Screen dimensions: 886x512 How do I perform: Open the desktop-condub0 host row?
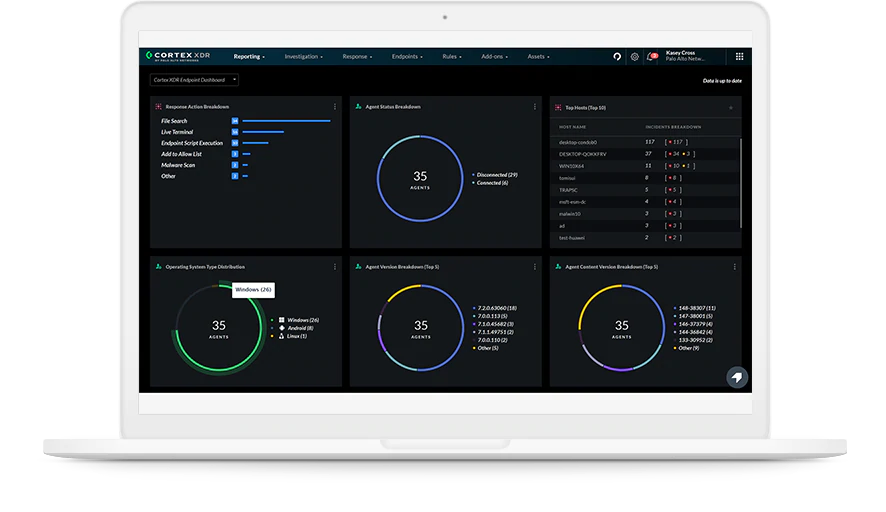[645, 142]
